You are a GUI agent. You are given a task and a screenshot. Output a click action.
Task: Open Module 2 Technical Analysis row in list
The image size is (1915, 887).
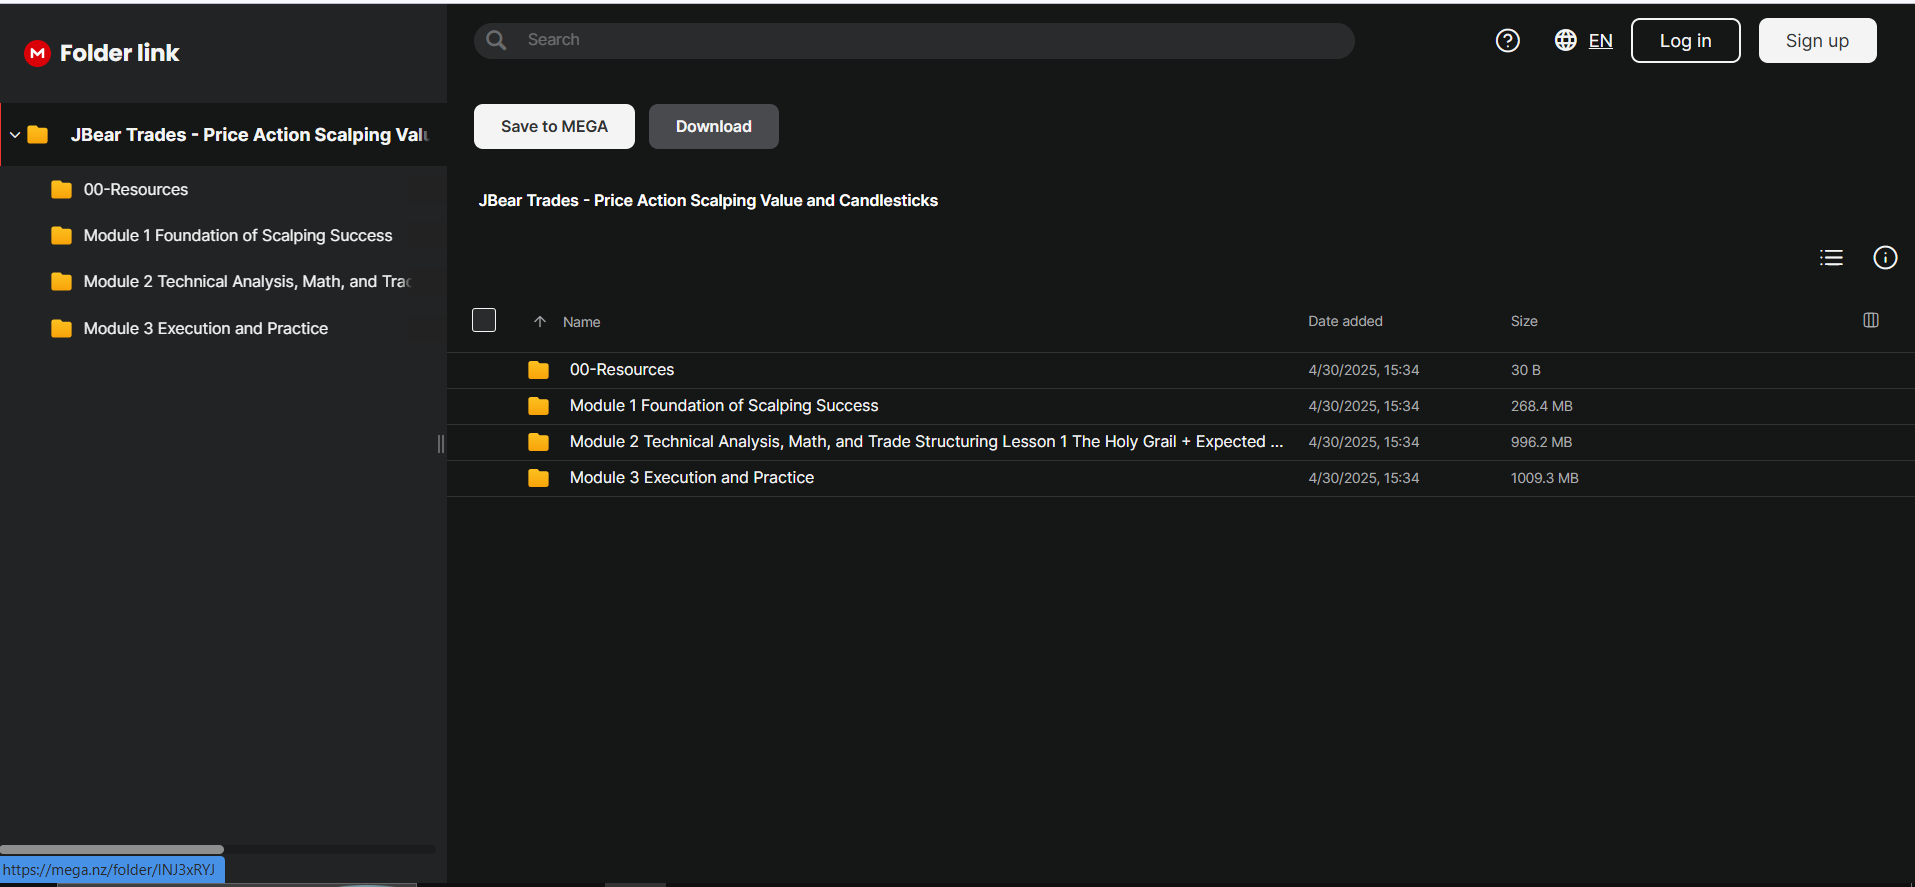click(x=1180, y=442)
